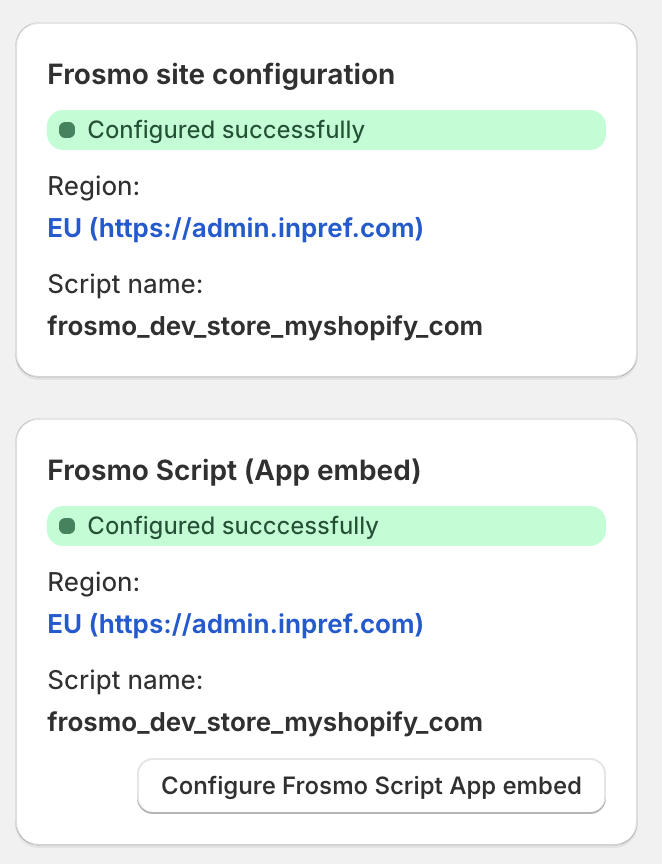Click the script name frosmo_dev_store_myshopify_com in bottom card
The height and width of the screenshot is (864, 662).
click(265, 721)
